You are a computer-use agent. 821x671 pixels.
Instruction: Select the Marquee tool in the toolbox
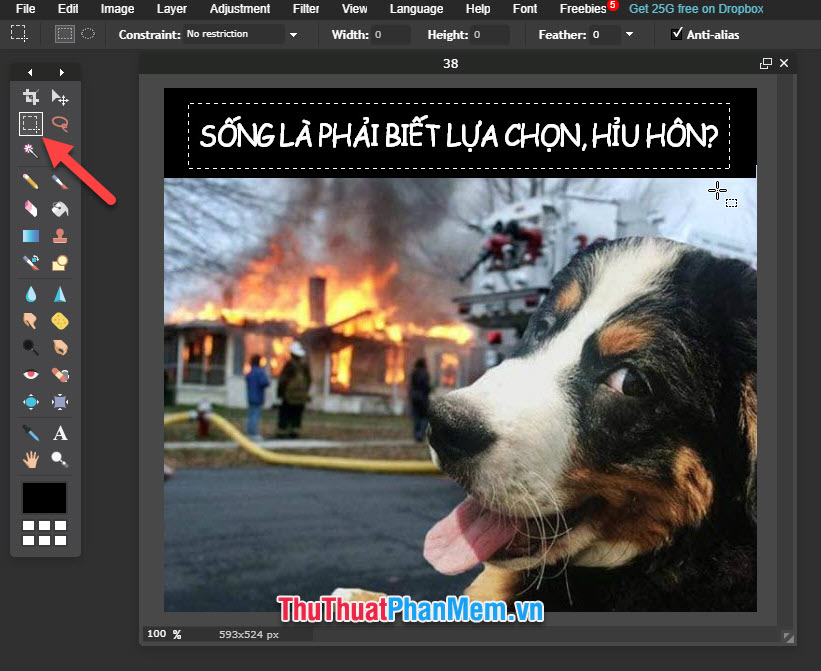click(31, 124)
